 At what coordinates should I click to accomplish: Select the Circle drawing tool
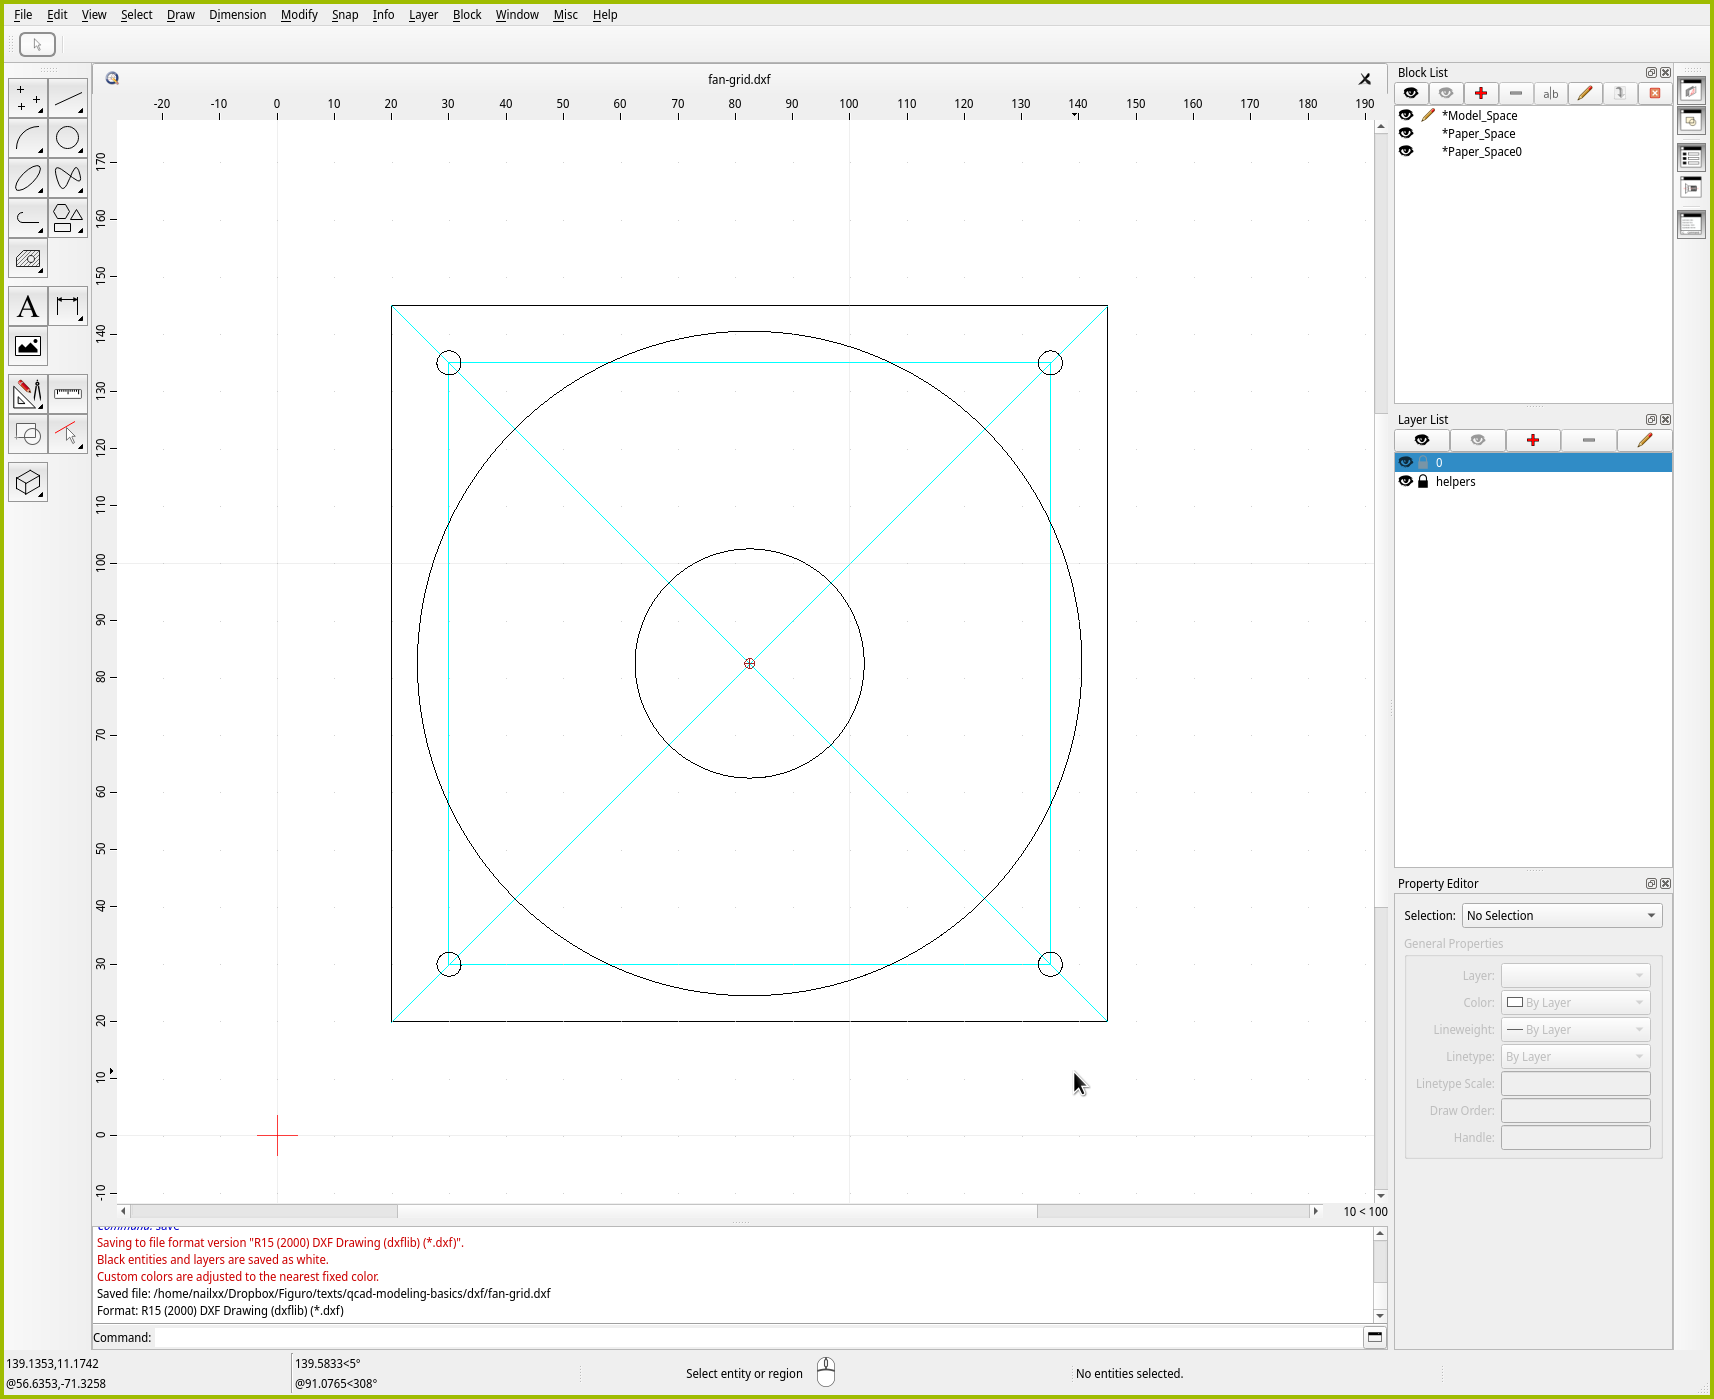click(68, 139)
